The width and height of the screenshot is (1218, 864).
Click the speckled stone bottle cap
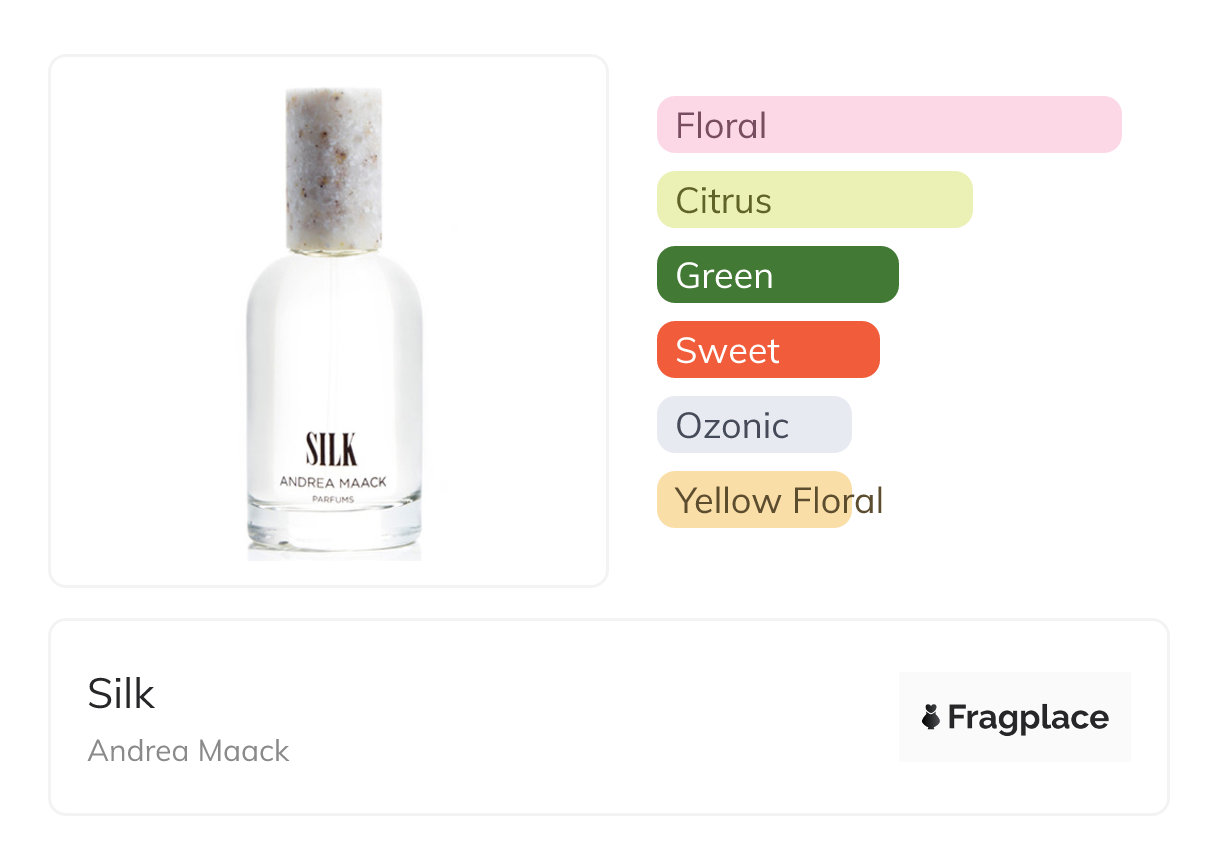(334, 170)
